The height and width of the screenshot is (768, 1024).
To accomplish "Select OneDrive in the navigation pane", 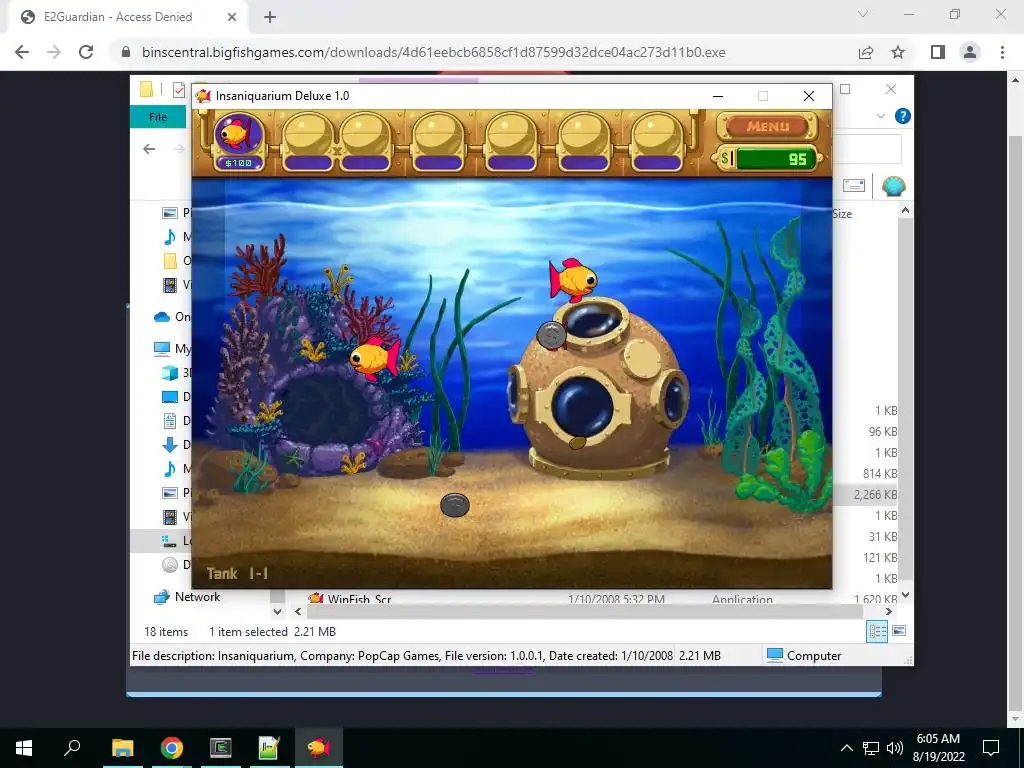I will tap(172, 317).
